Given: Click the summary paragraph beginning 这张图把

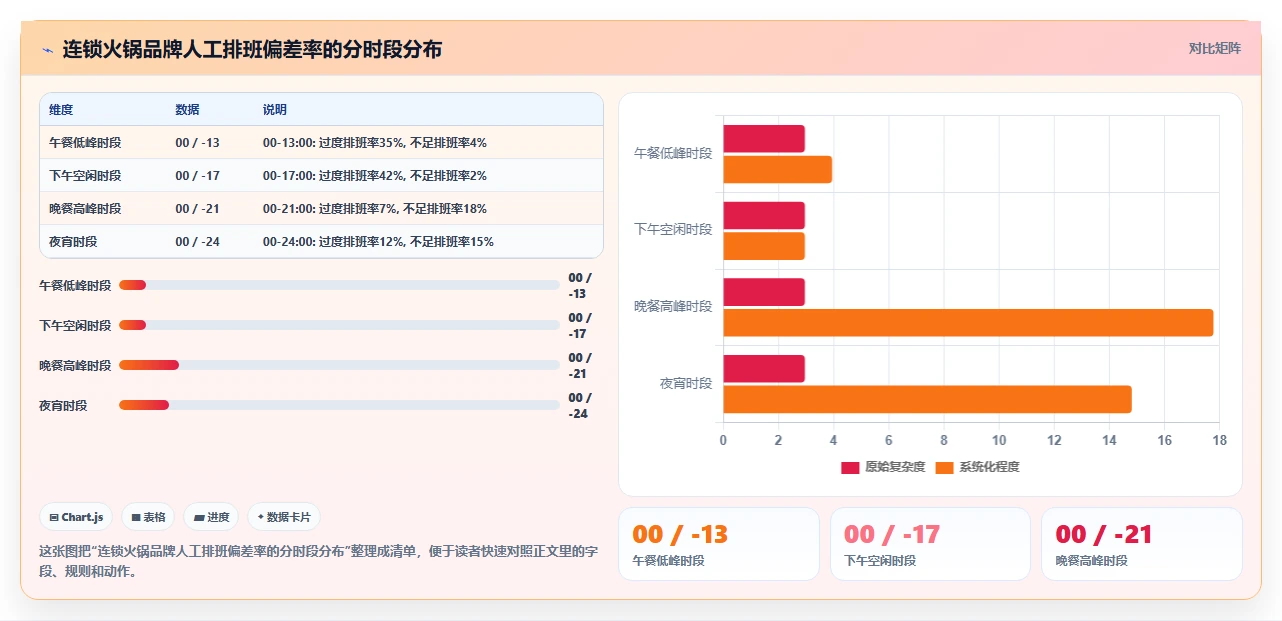Looking at the screenshot, I should tap(318, 561).
